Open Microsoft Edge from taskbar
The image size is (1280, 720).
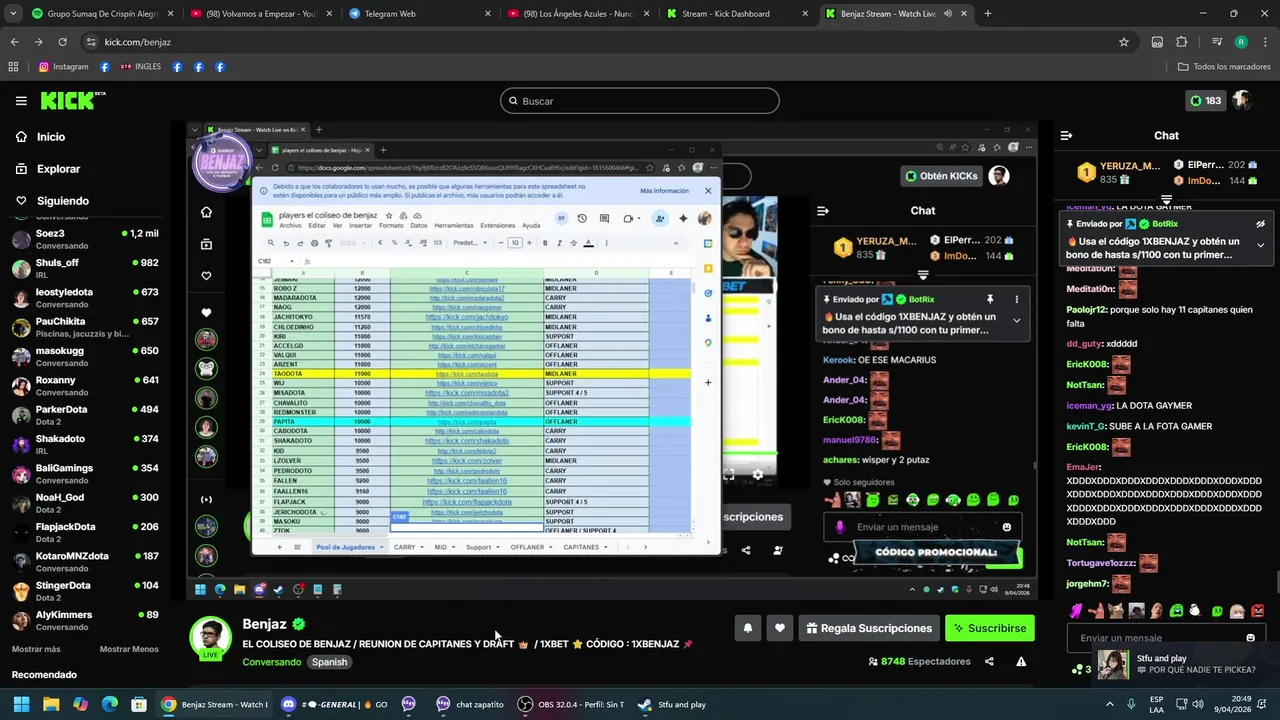[110, 704]
